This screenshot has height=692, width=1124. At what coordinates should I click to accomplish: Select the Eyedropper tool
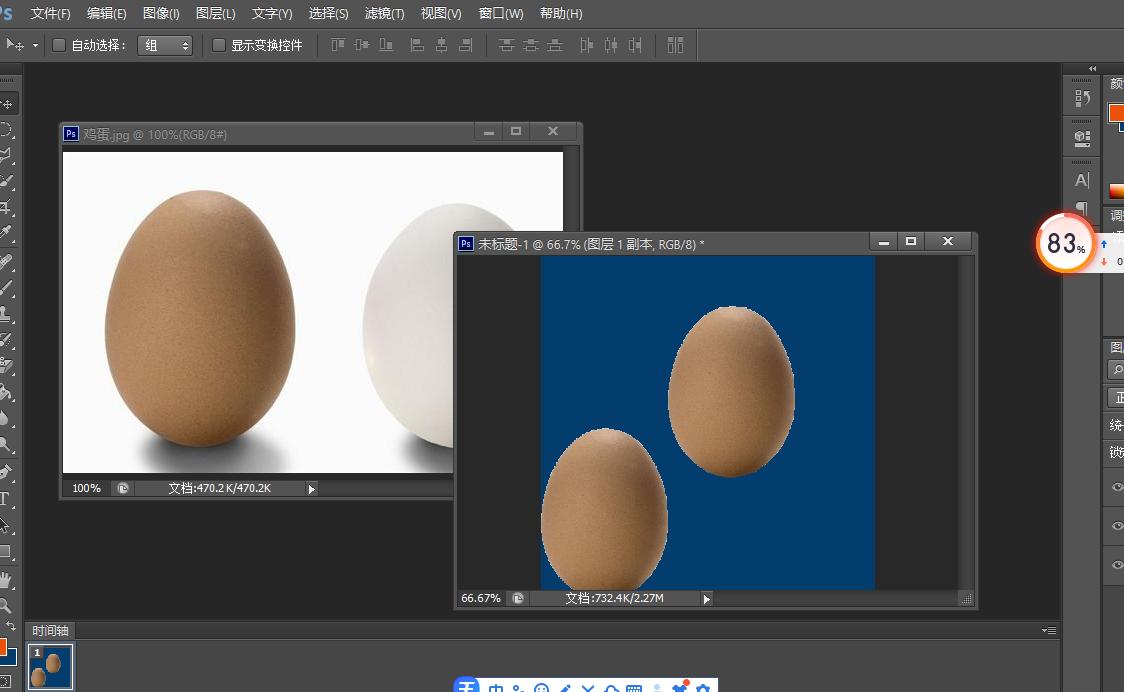(6, 234)
